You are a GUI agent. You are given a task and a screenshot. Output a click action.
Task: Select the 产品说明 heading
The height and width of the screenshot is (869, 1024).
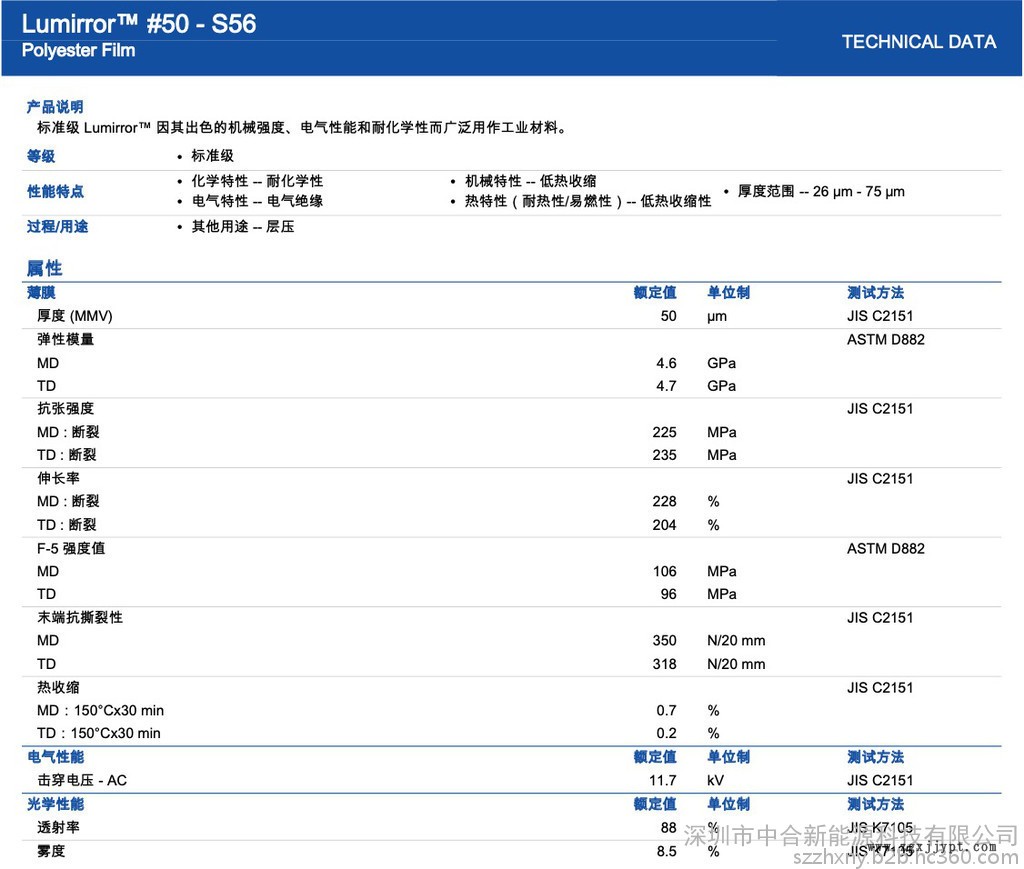55,107
